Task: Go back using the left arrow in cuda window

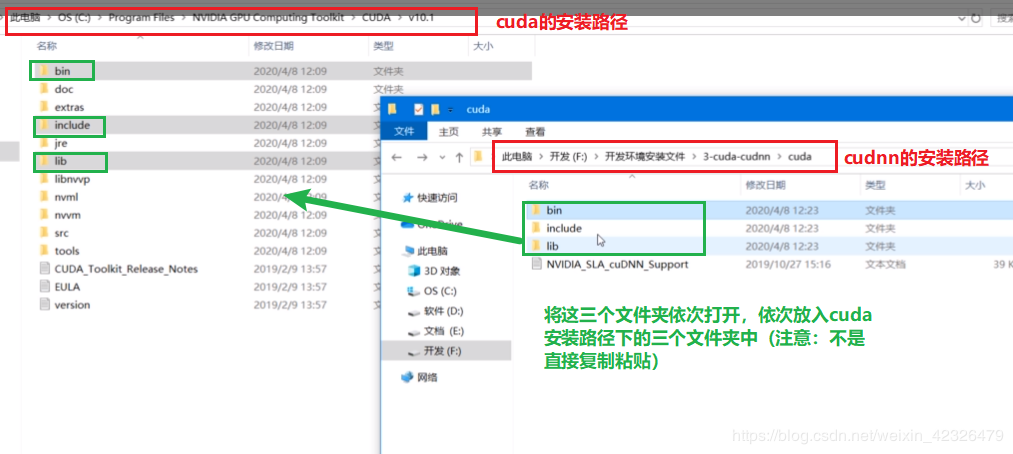Action: (397, 157)
